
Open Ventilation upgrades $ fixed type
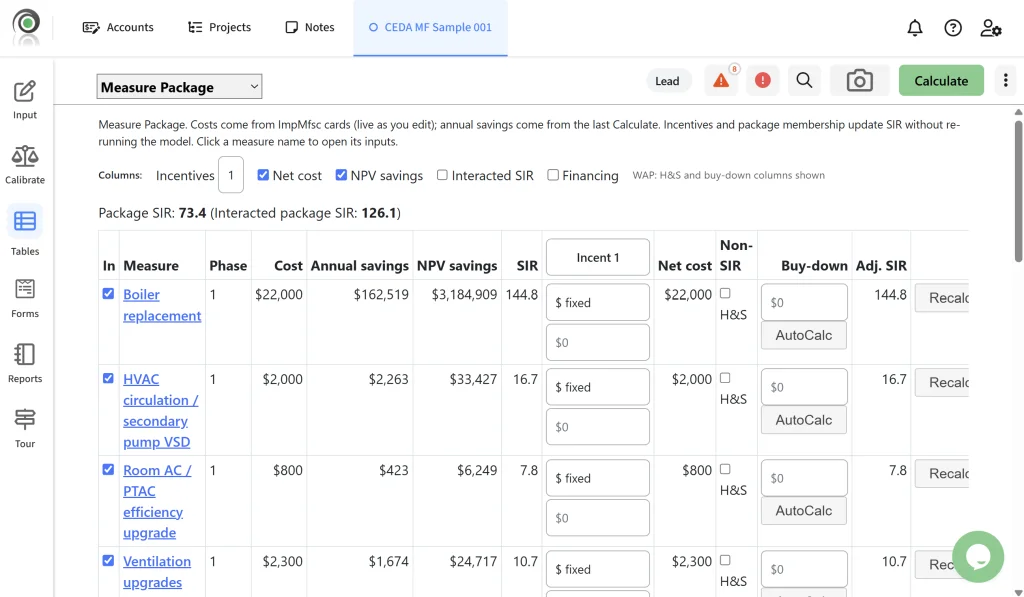click(598, 569)
